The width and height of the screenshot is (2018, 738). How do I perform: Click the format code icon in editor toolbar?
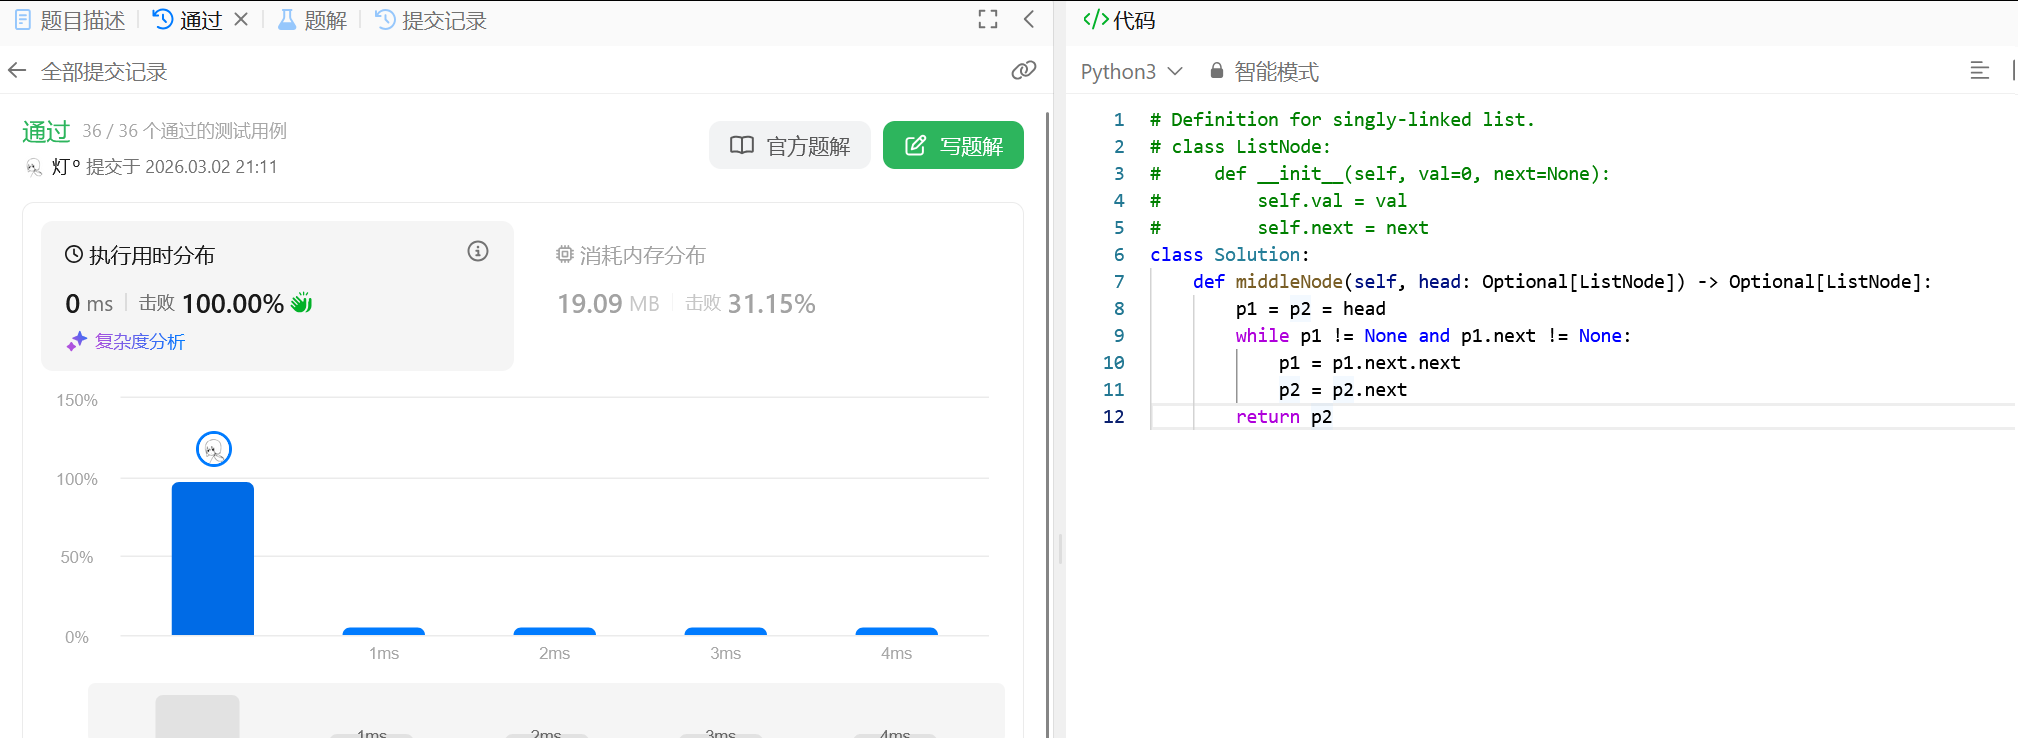(1979, 70)
